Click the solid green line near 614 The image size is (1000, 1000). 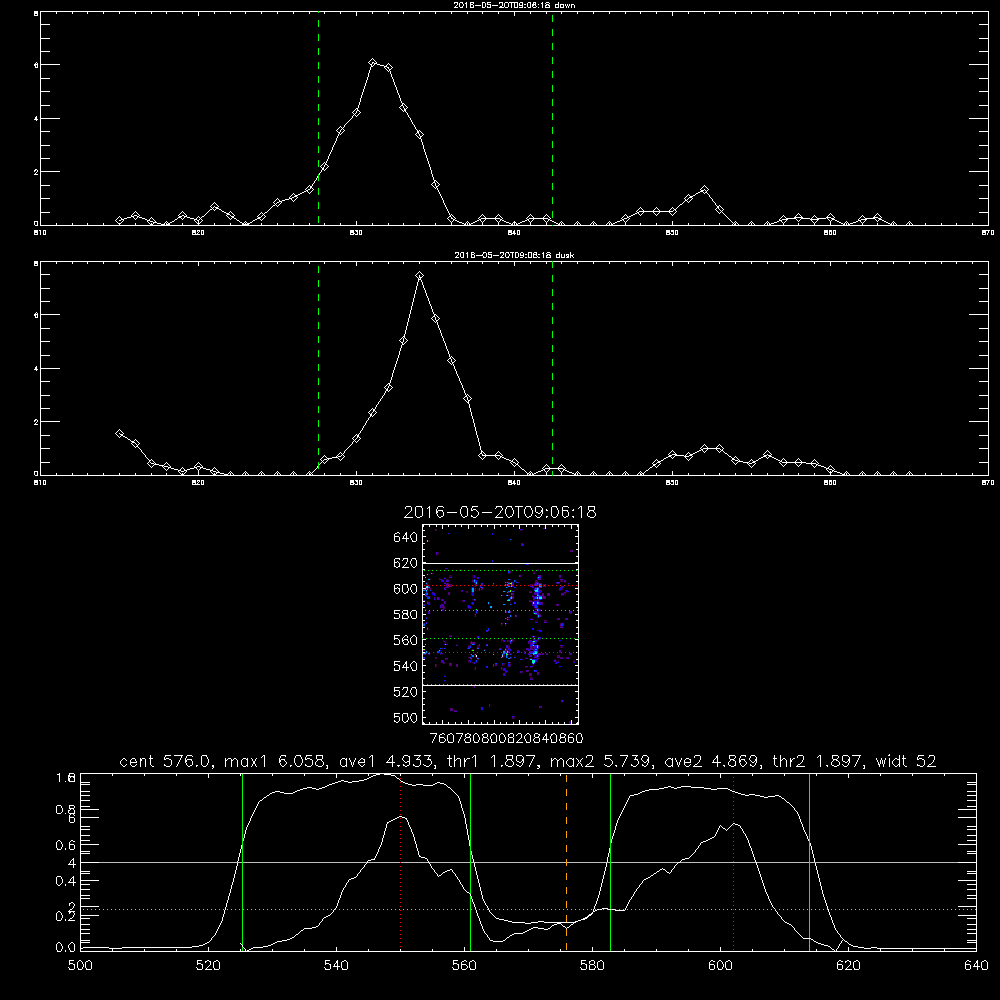[x=809, y=862]
